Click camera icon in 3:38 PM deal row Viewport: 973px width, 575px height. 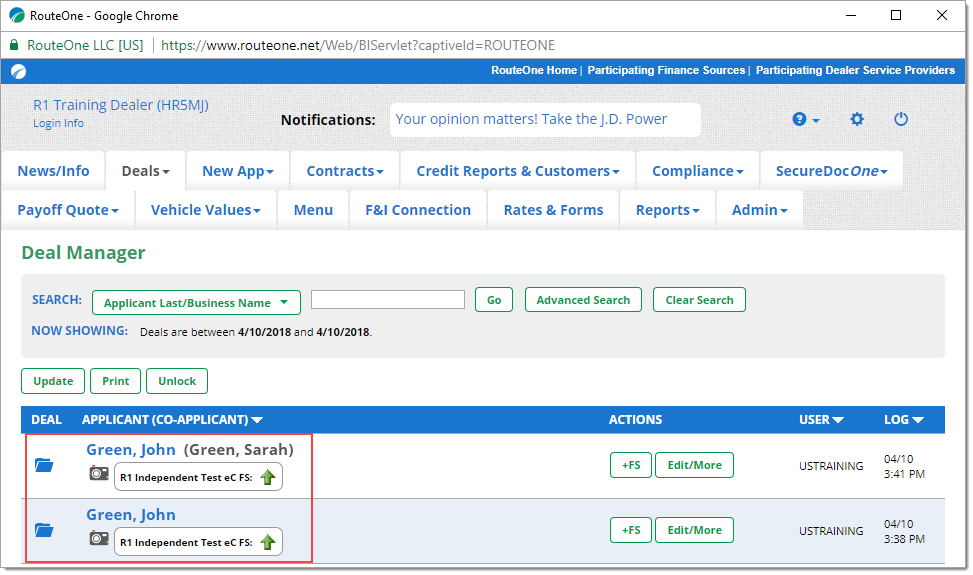pyautogui.click(x=99, y=538)
